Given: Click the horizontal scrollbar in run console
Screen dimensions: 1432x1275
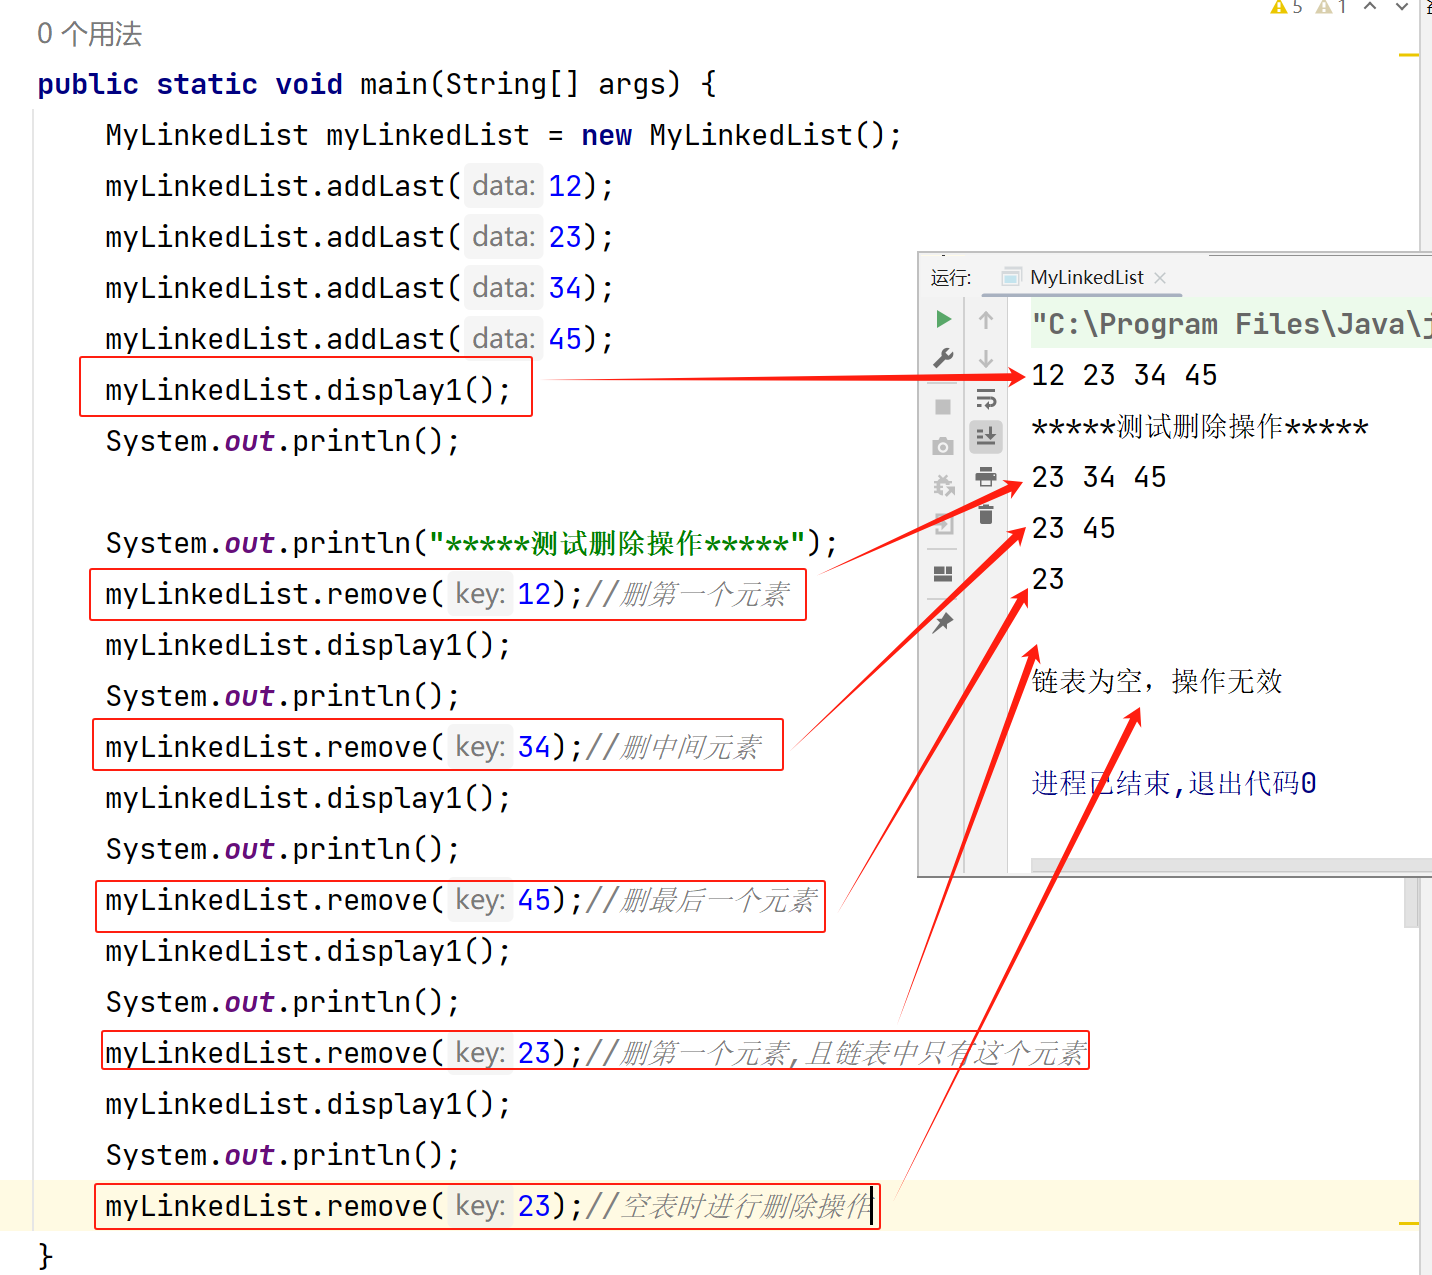Looking at the screenshot, I should tap(1231, 865).
